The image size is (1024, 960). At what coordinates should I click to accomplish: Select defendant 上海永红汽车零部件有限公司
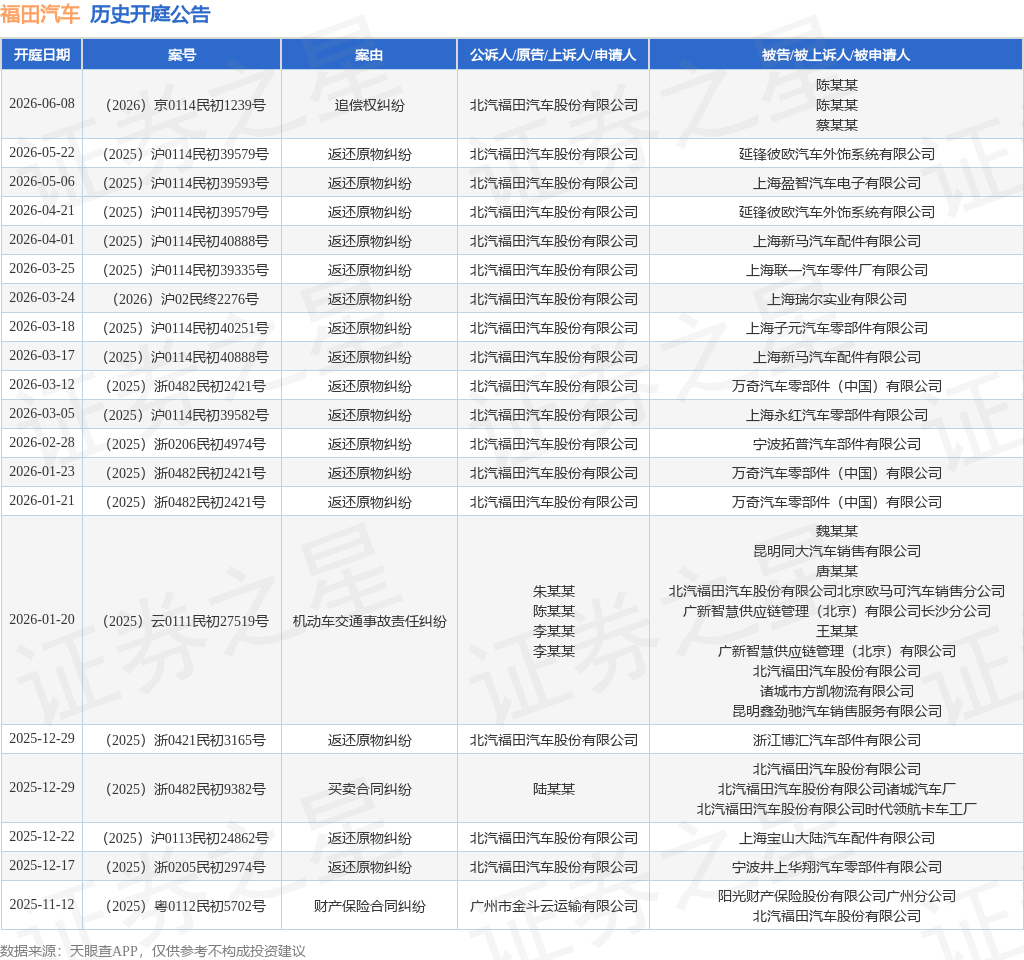click(x=837, y=415)
